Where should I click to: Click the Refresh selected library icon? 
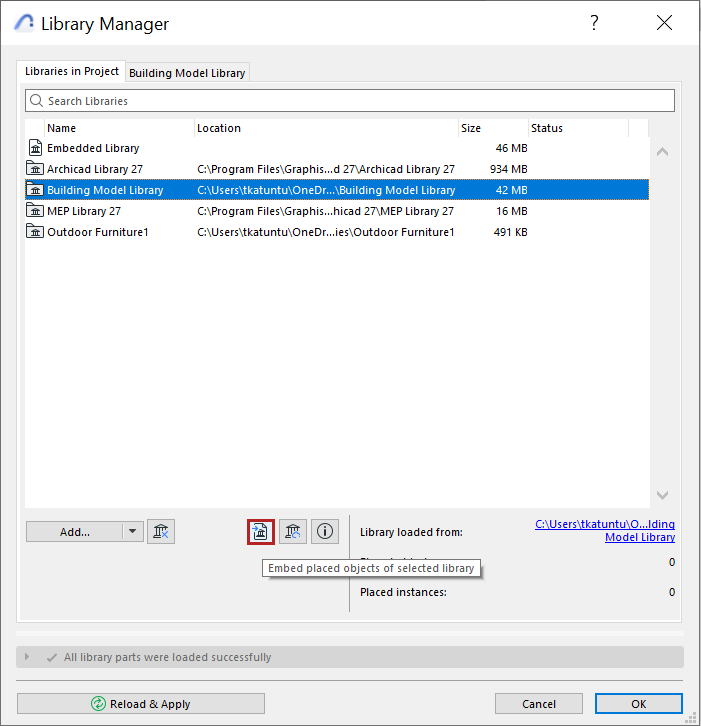tap(293, 532)
